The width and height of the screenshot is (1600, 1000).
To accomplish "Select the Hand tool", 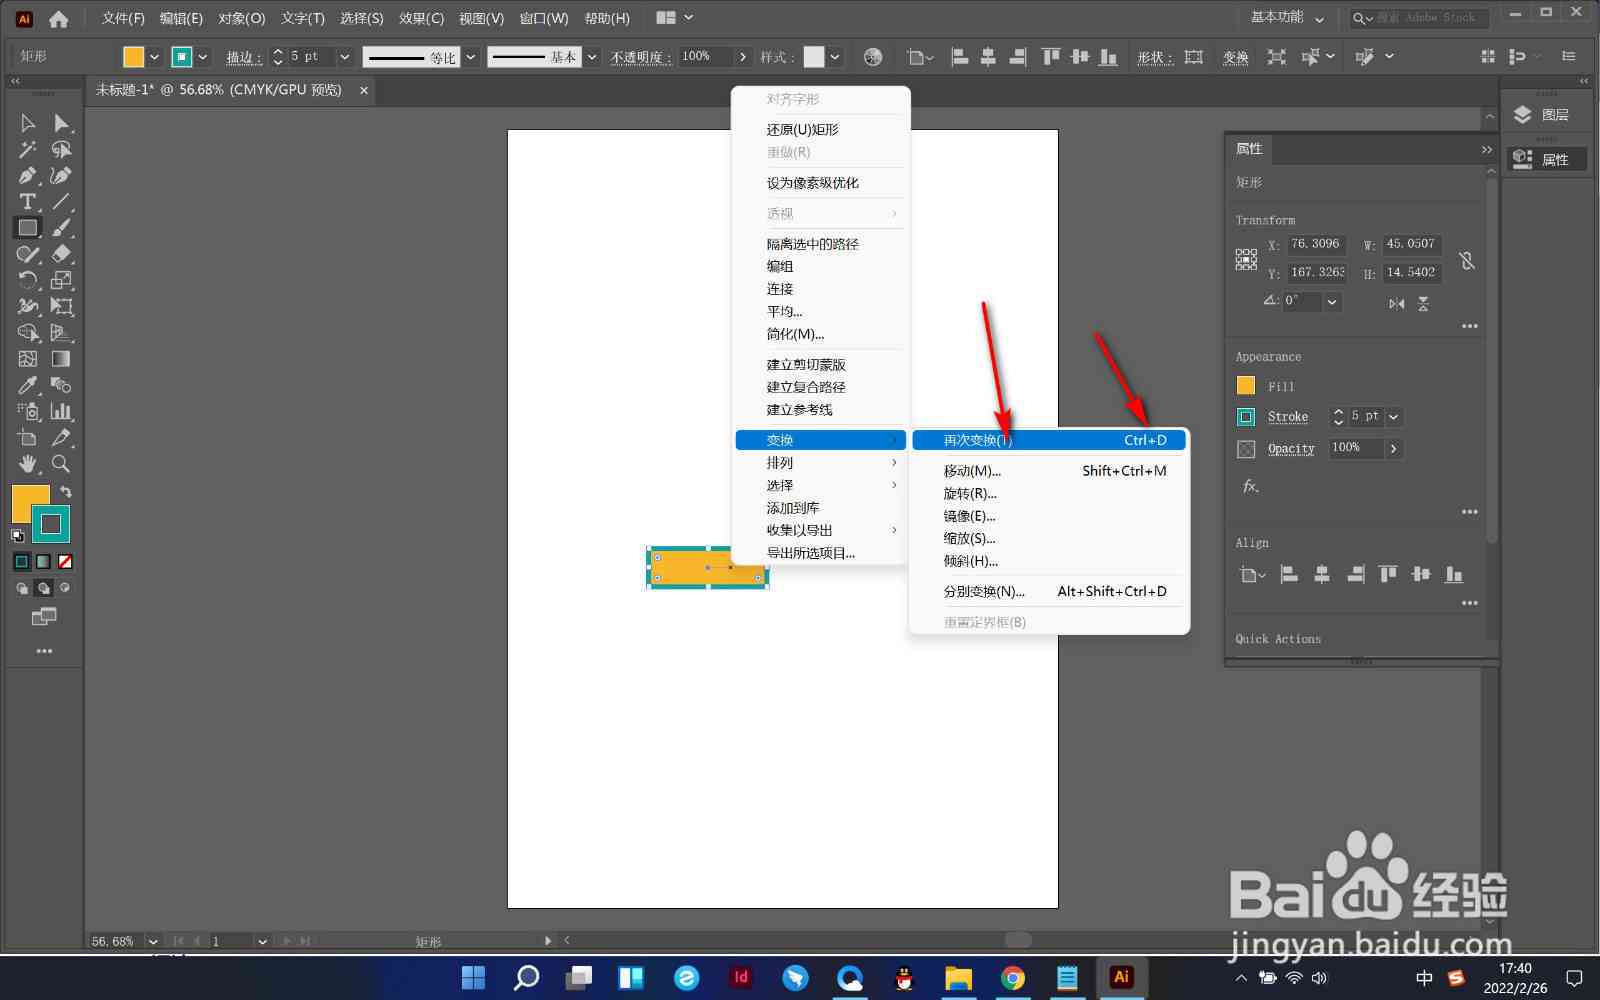I will pyautogui.click(x=28, y=463).
